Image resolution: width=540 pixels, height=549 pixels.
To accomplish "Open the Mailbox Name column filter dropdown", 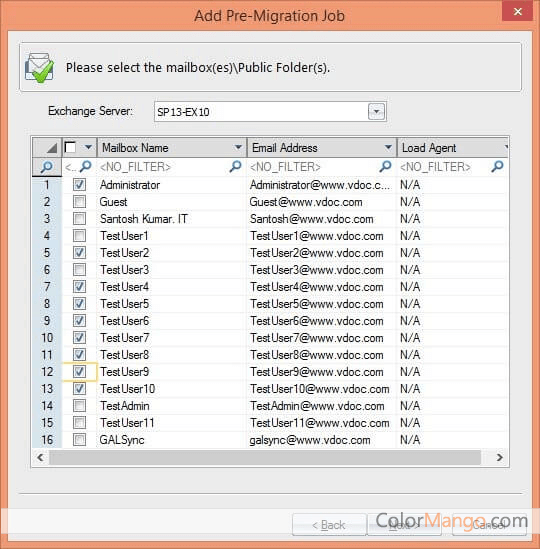I will (238, 147).
